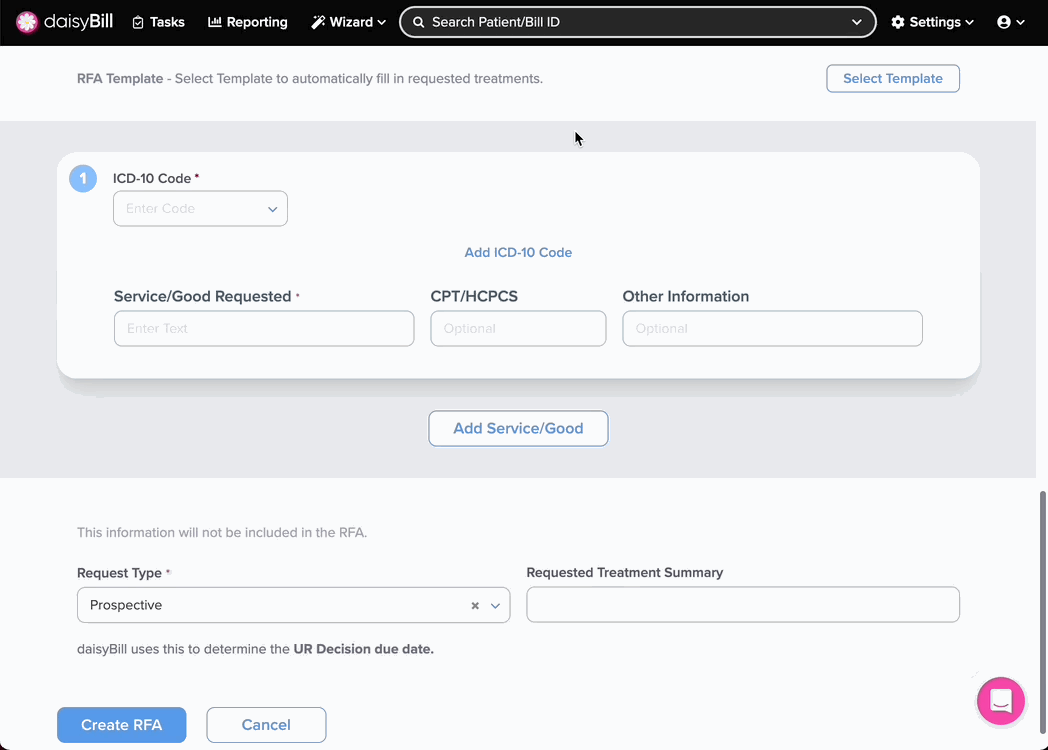Click the daisyBill logo

(x=64, y=22)
